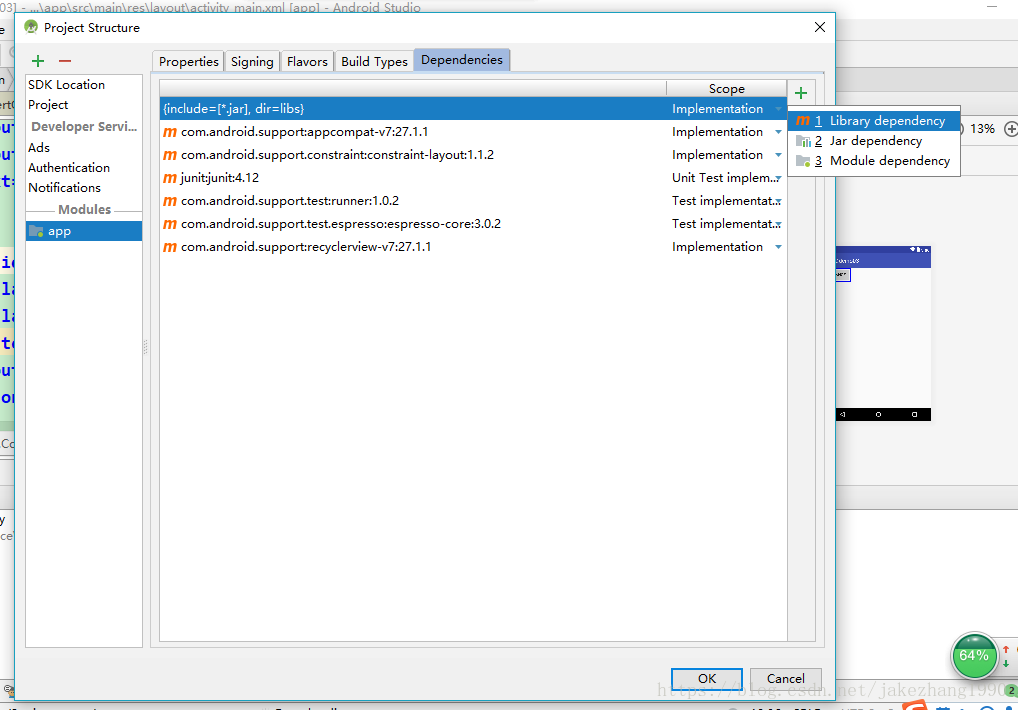Select recyclerview-v7:27.1.1 dependency row
1018x710 pixels.
click(x=473, y=247)
